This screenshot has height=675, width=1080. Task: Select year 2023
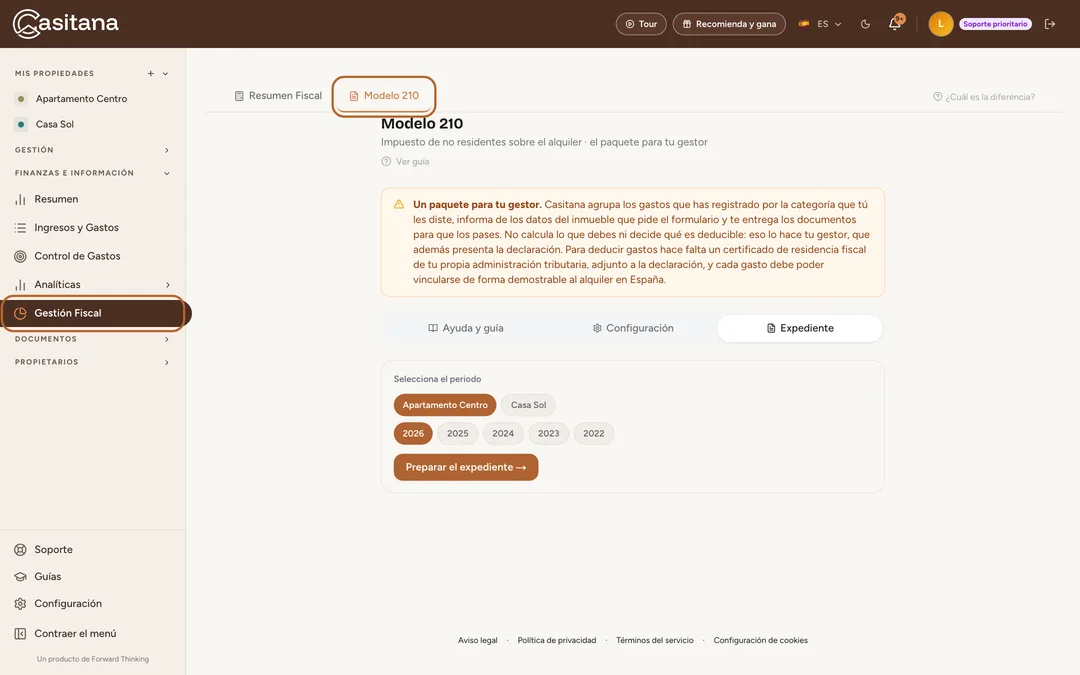548,433
